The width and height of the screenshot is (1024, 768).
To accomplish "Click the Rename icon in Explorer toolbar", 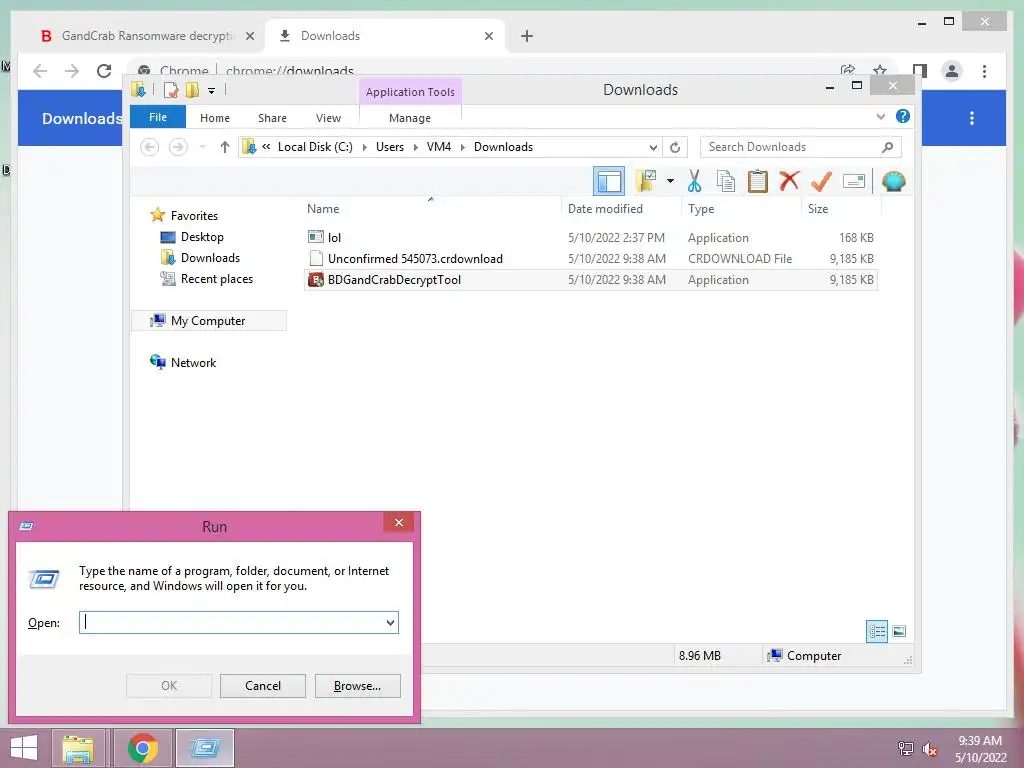I will point(854,181).
